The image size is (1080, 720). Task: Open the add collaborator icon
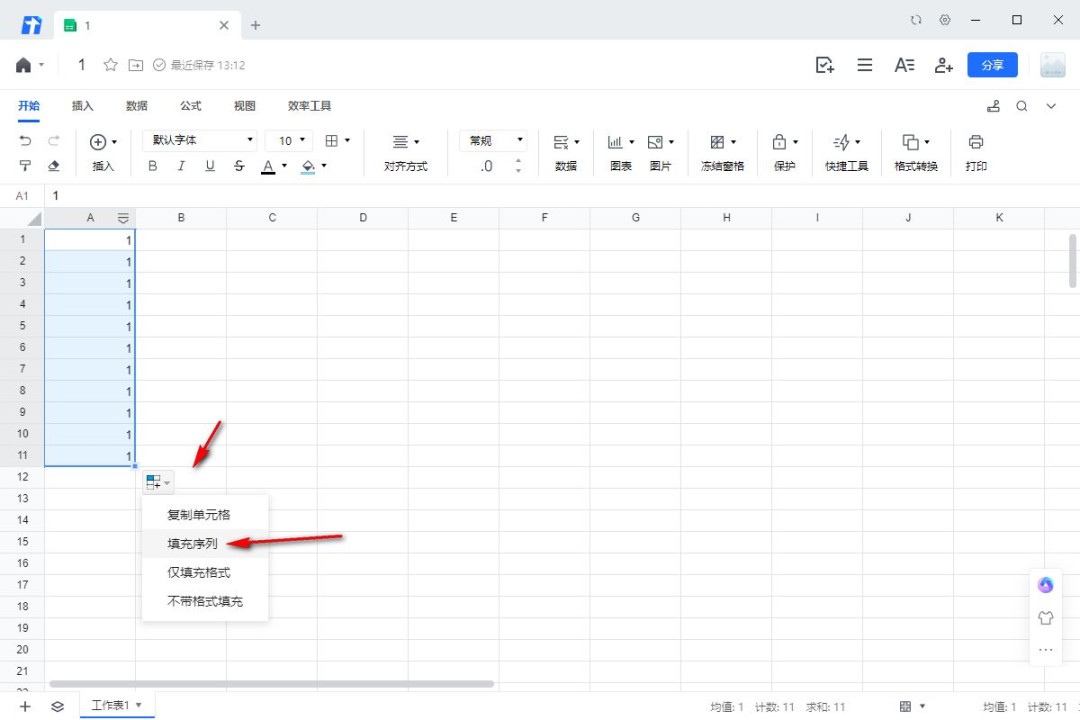pyautogui.click(x=943, y=65)
